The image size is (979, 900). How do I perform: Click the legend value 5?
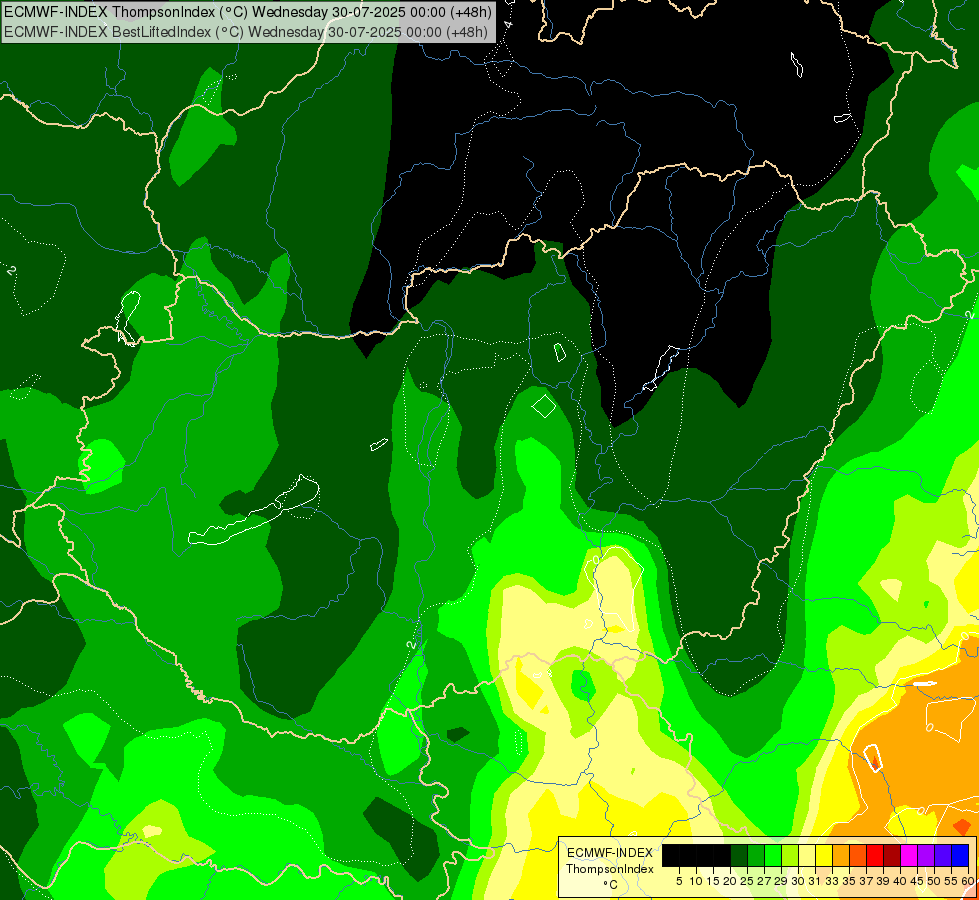[x=679, y=881]
